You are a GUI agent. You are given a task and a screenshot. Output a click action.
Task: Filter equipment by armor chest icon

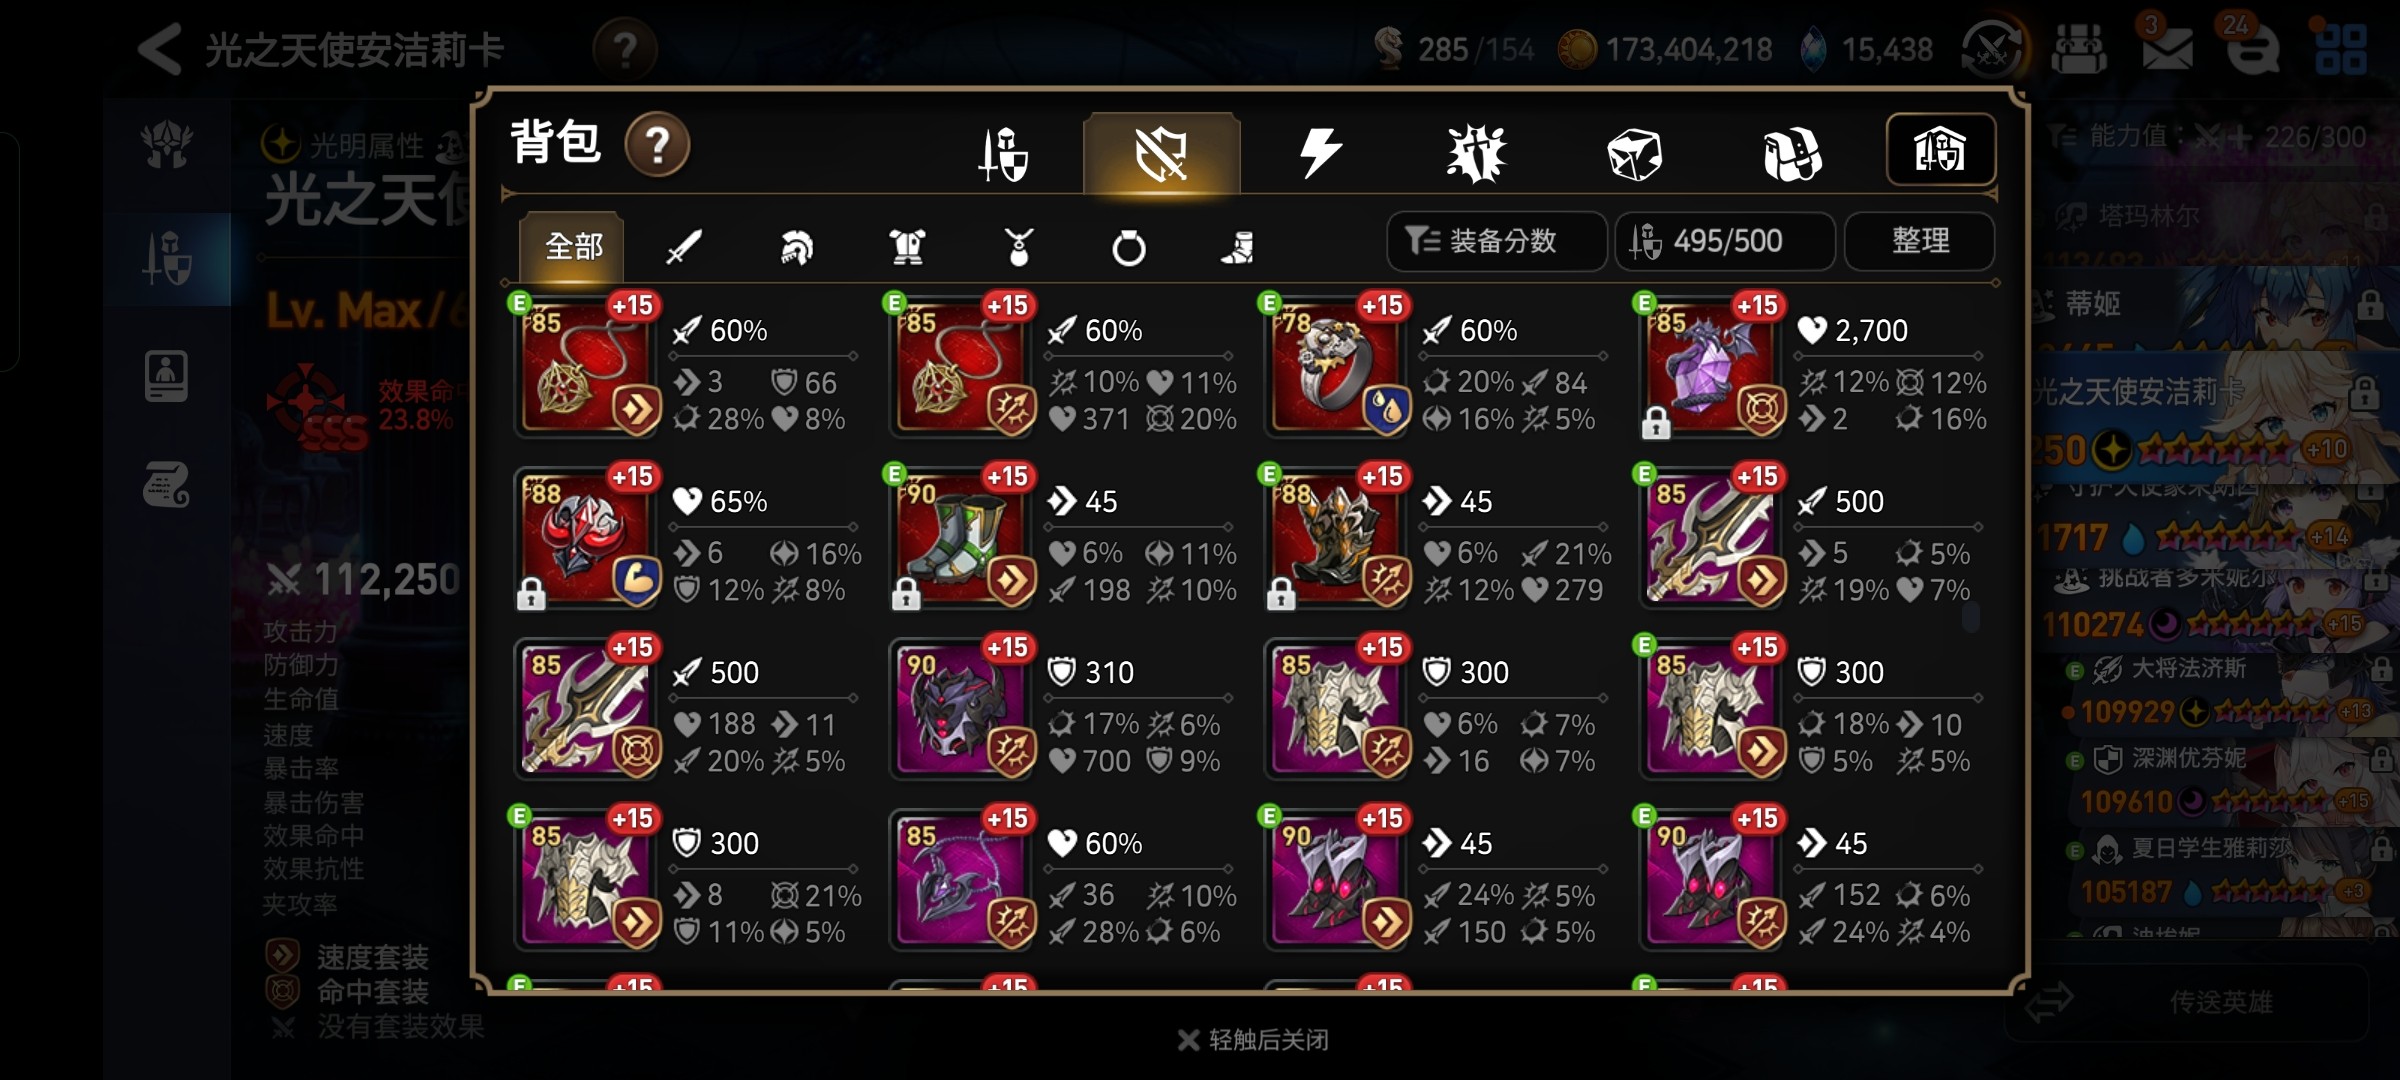(x=907, y=247)
